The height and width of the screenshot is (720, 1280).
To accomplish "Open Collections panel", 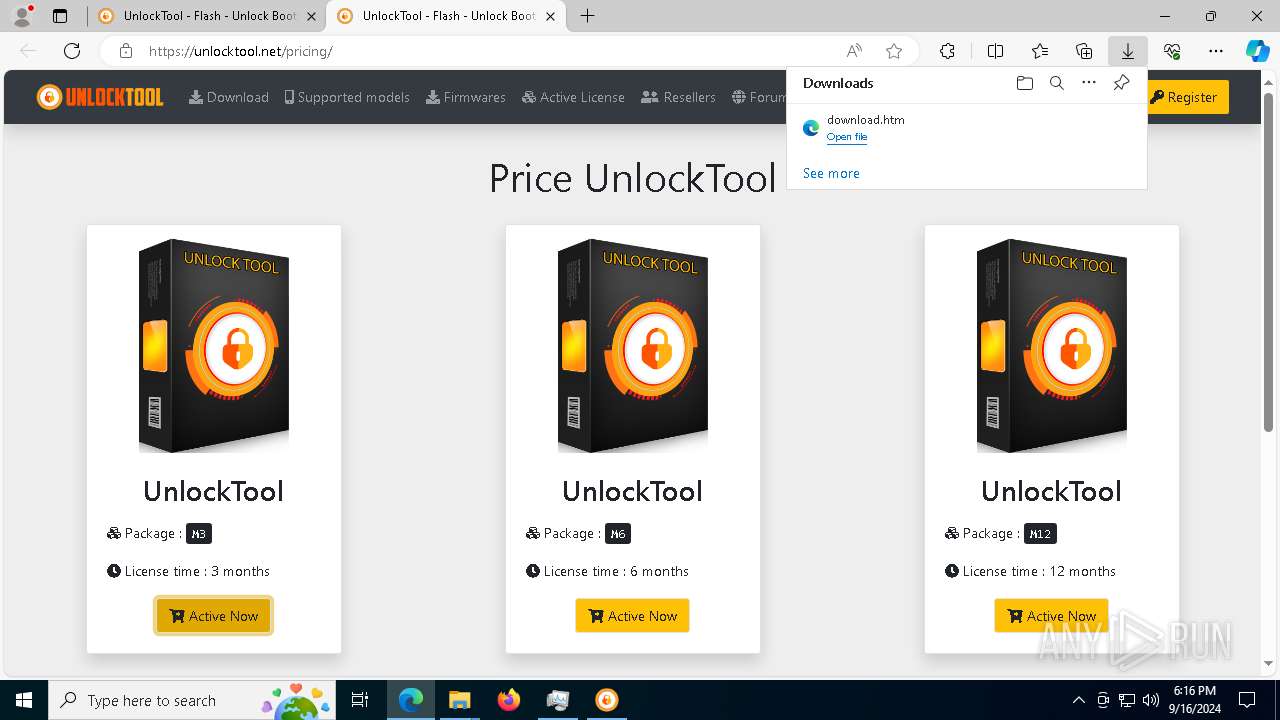I will [x=1084, y=51].
